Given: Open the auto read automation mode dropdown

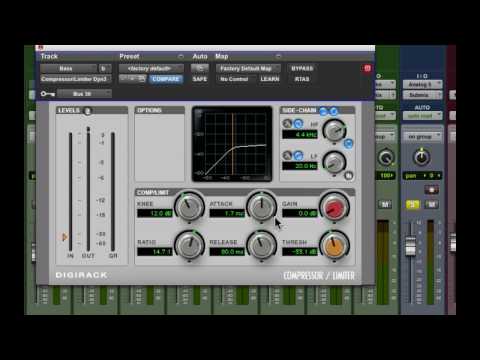Looking at the screenshot, I should [422, 116].
